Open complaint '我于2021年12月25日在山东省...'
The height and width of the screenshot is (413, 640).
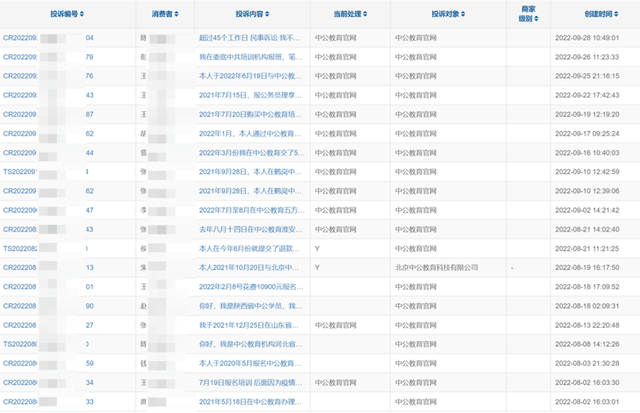coord(249,325)
